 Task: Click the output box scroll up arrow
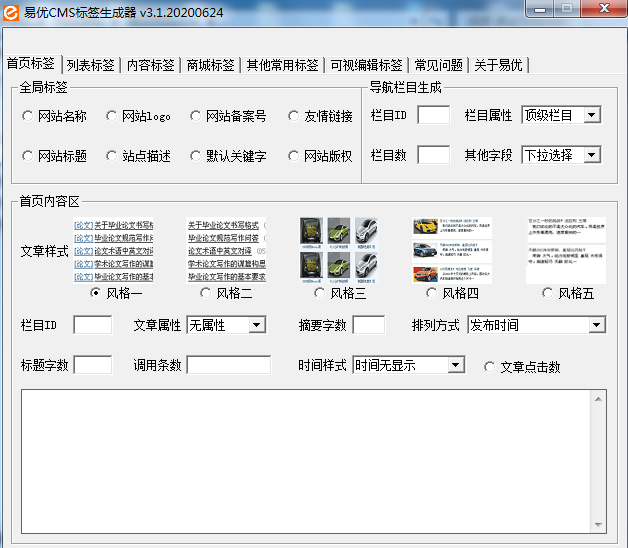point(598,399)
